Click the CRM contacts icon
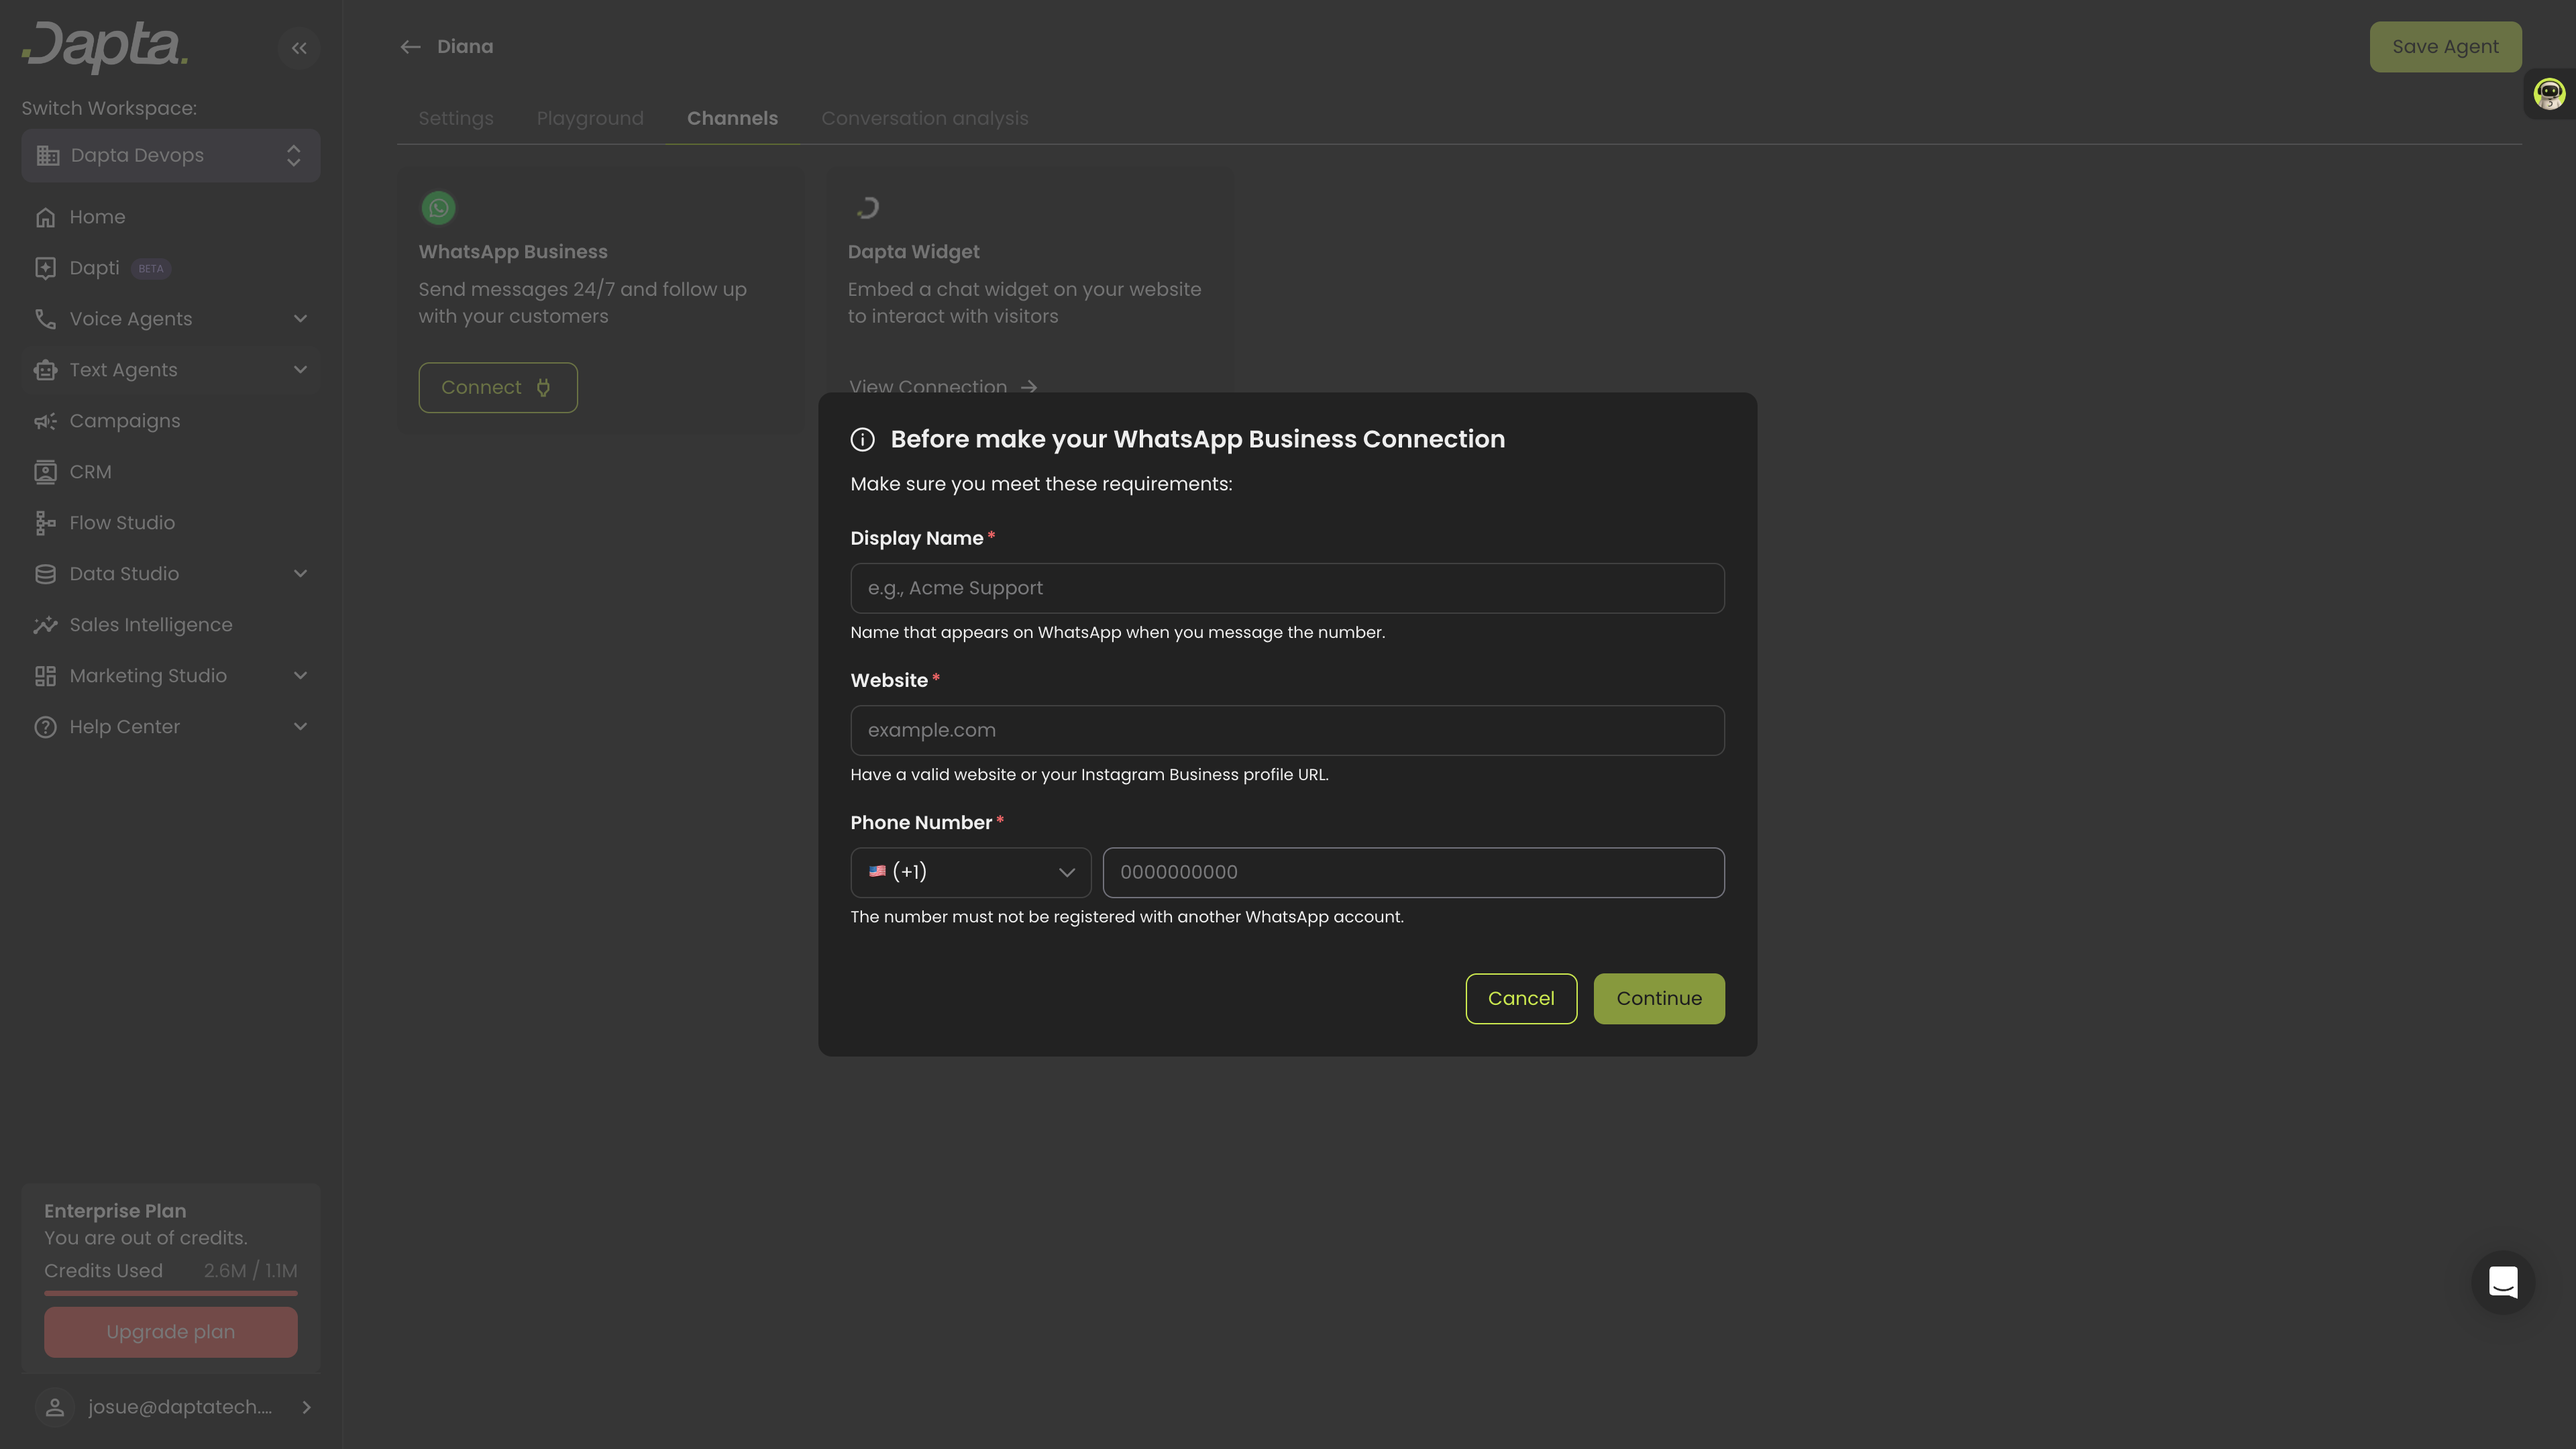Screen dimensions: 2576x1449 point(45,472)
